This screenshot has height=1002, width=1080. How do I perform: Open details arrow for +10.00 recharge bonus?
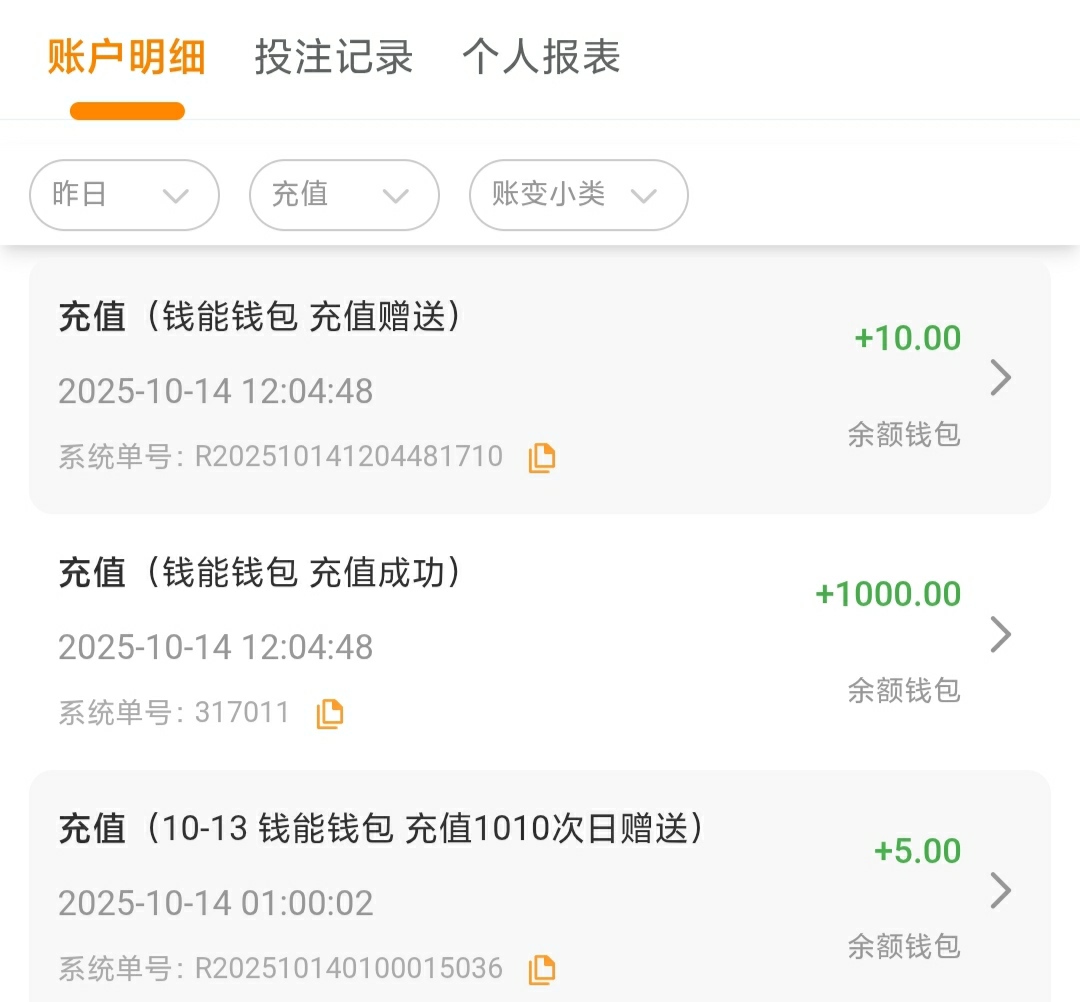coord(1000,378)
